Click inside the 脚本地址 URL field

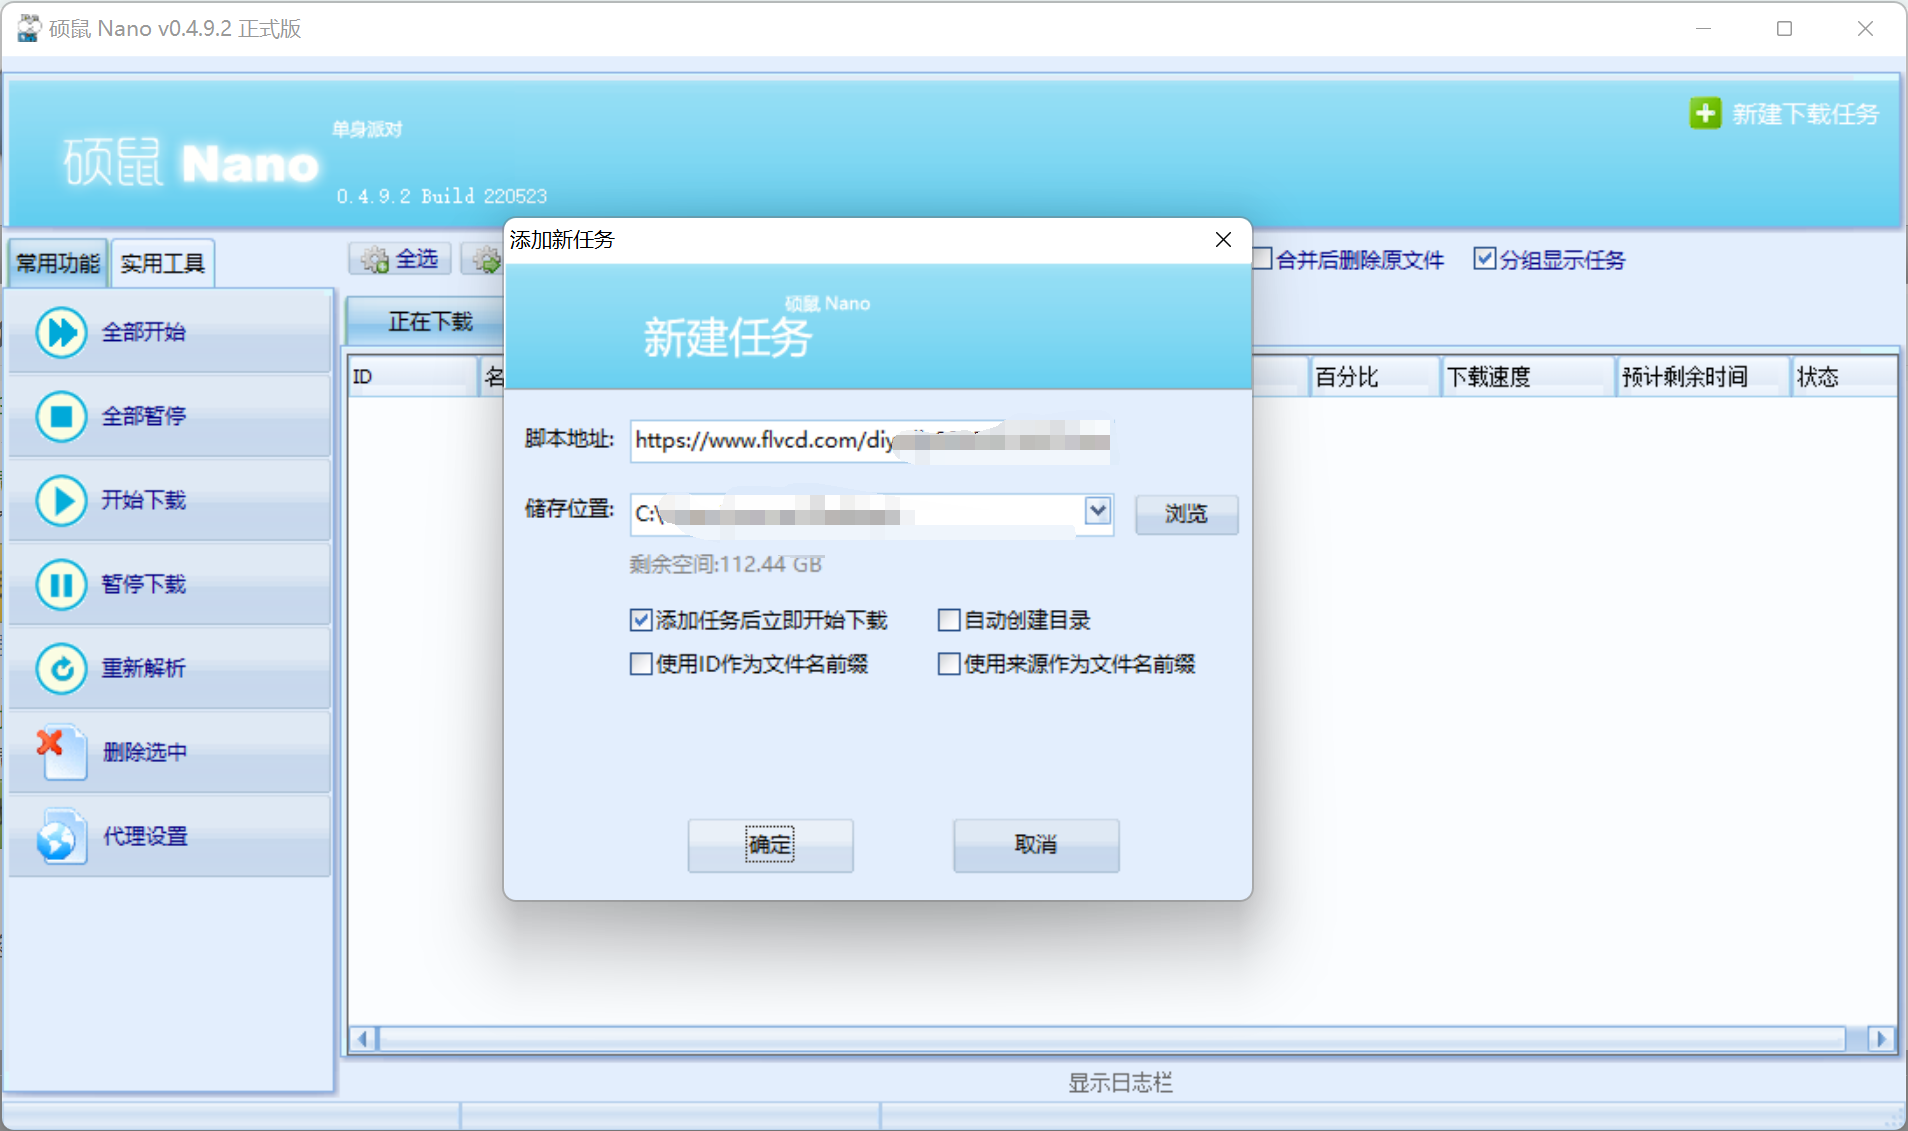871,441
